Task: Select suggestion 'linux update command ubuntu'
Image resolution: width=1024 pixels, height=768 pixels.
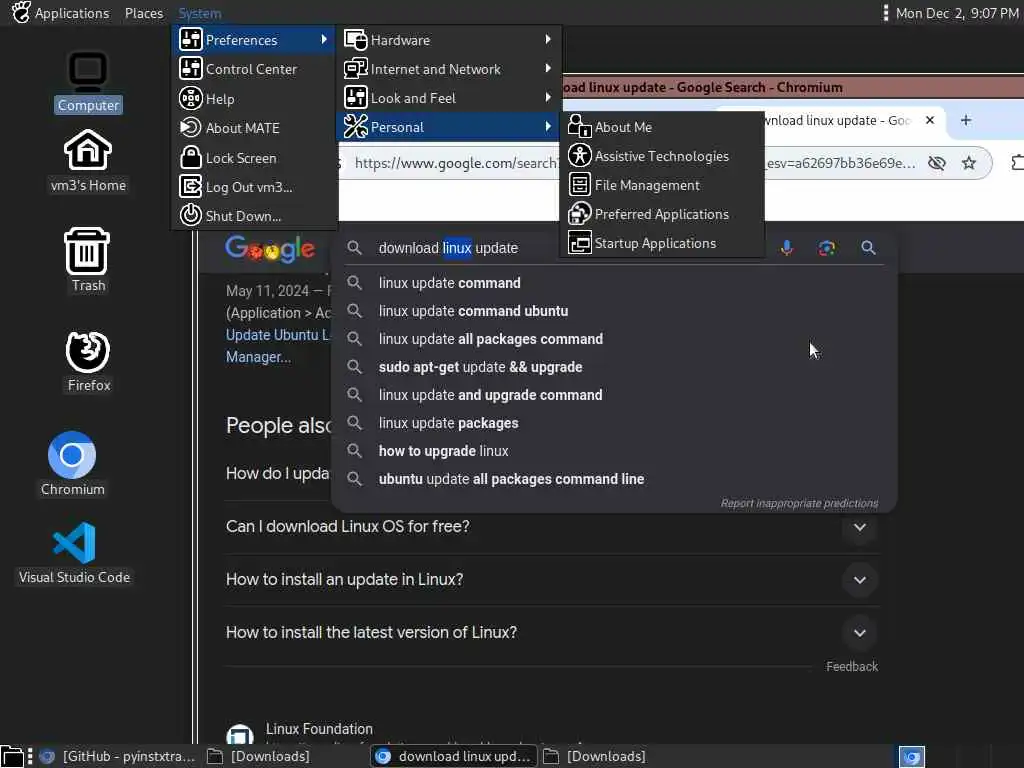Action: pyautogui.click(x=614, y=311)
